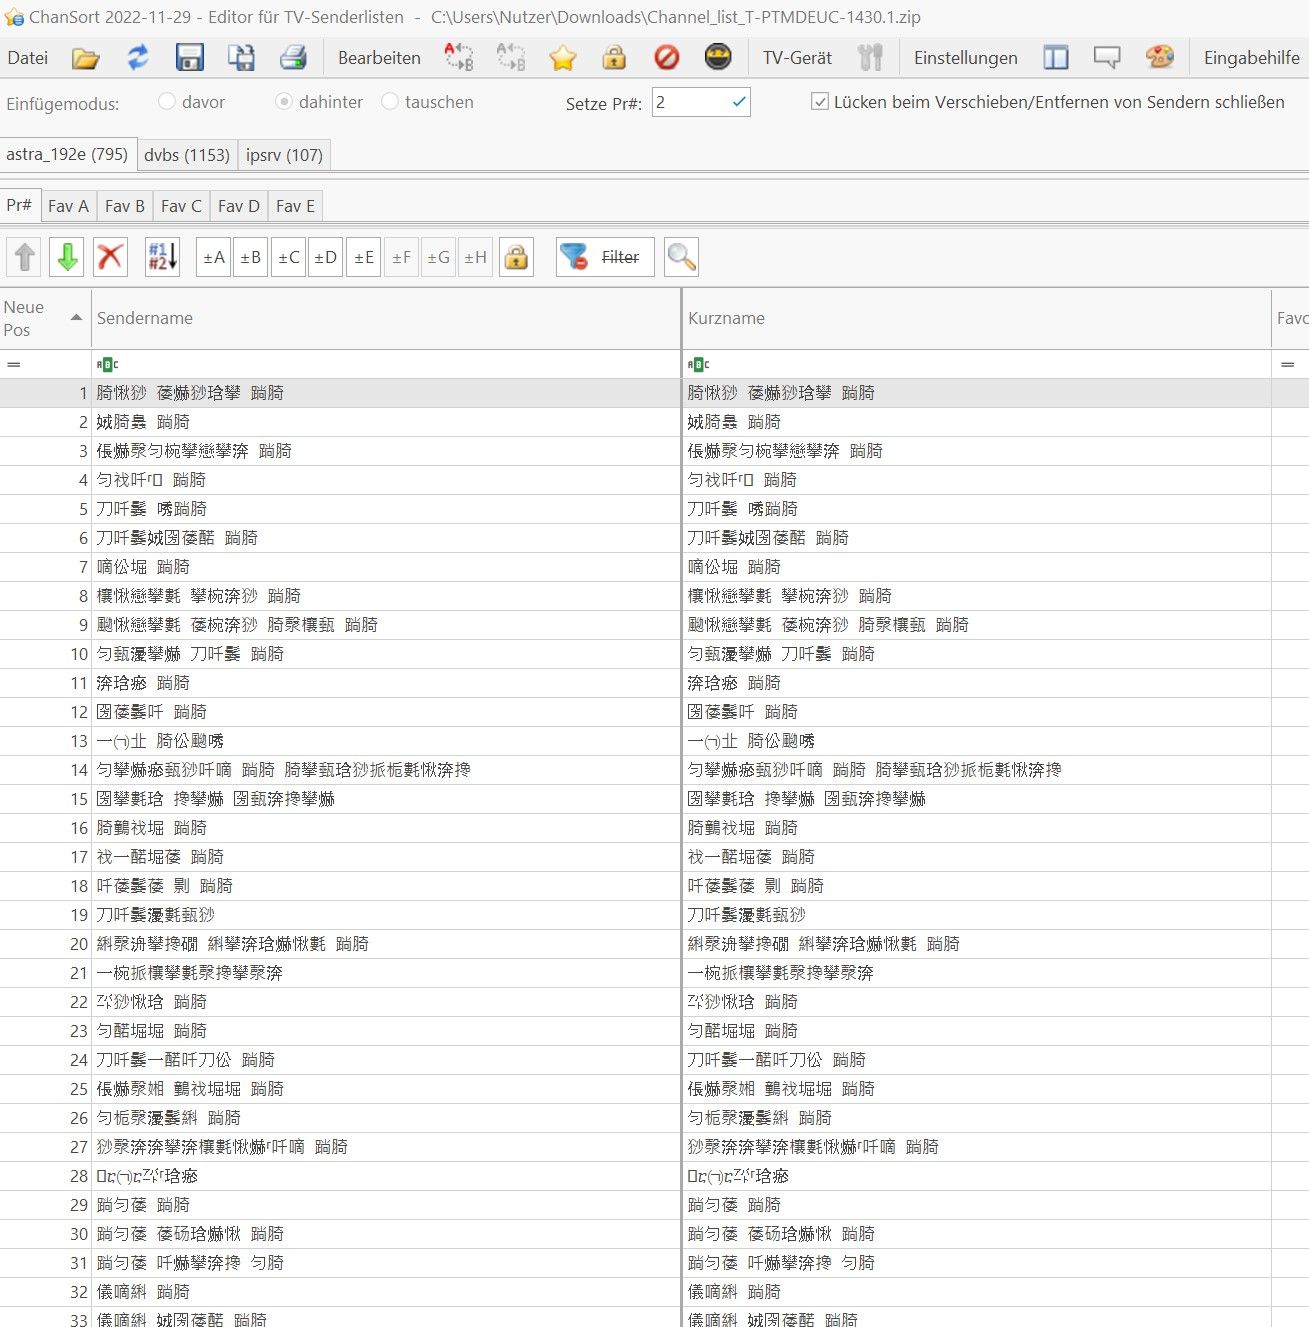
Task: Click the rename channel A→B icon
Action: click(x=459, y=58)
